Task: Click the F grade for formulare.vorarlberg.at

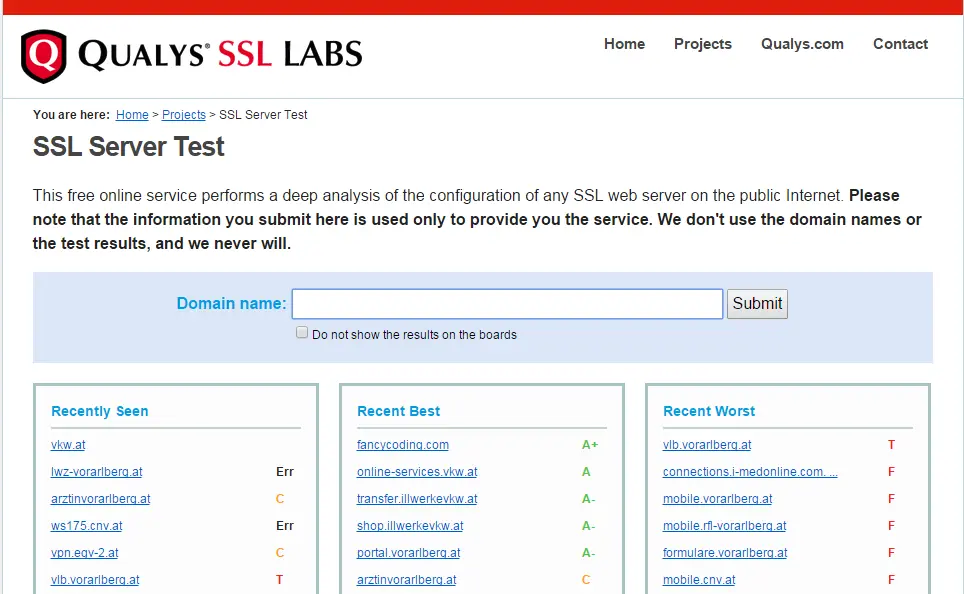Action: tap(891, 553)
